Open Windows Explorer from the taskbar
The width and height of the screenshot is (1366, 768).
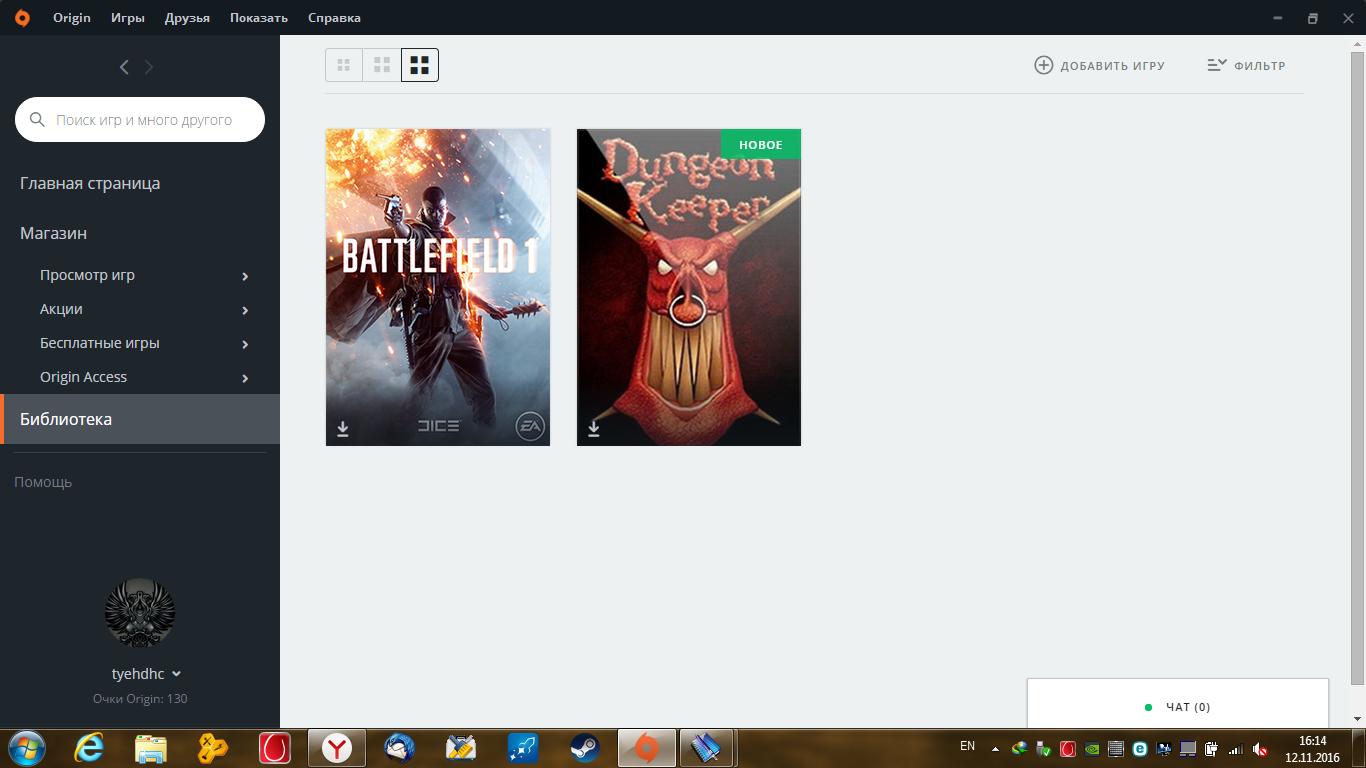point(151,748)
